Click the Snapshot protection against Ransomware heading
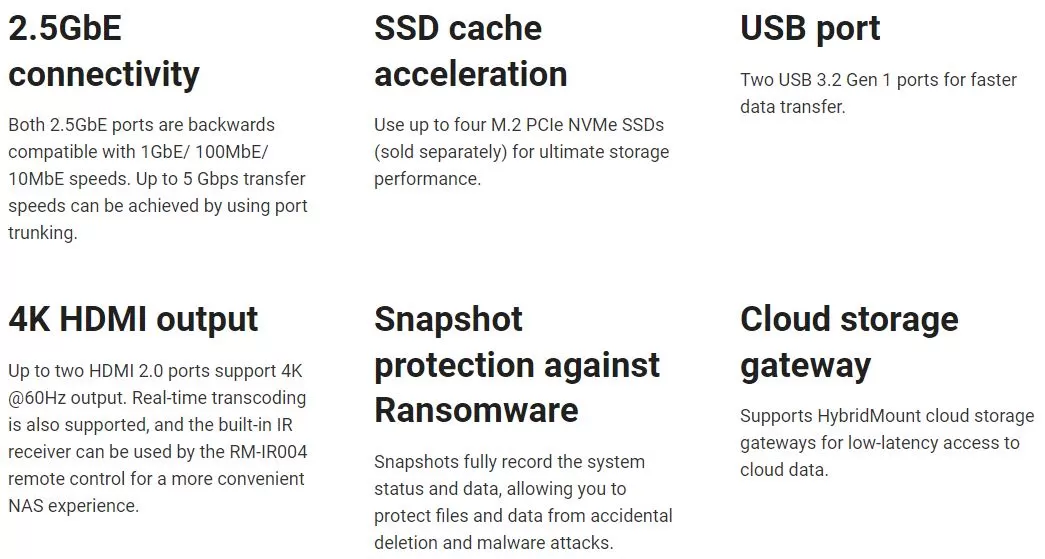This screenshot has width=1045, height=559. [x=517, y=364]
